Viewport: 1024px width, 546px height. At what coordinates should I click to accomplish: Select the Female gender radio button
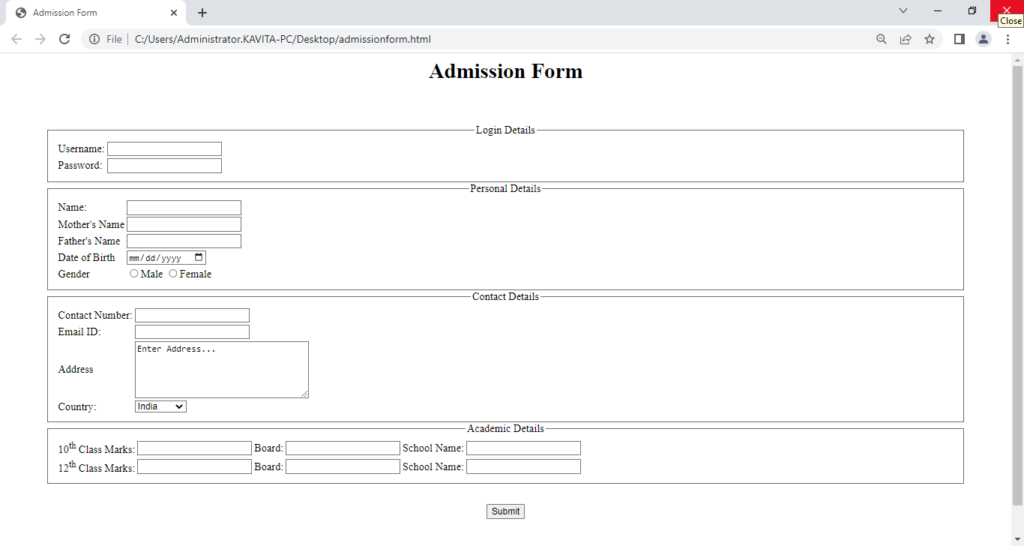(173, 274)
